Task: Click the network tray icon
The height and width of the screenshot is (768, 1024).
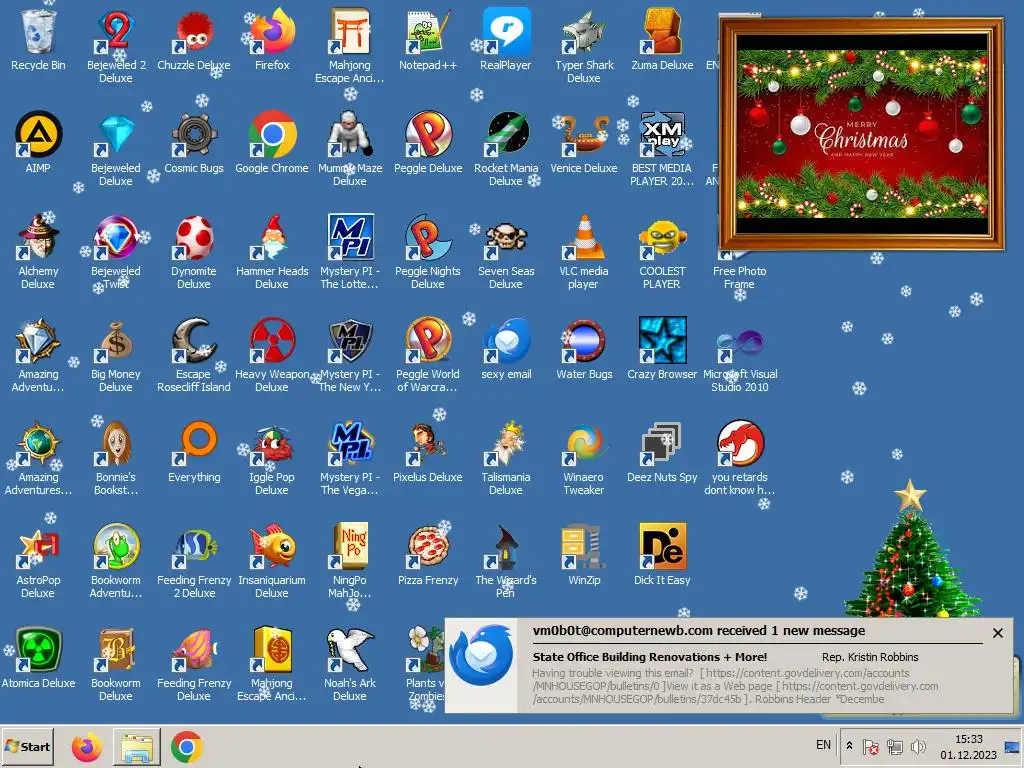Action: (895, 747)
